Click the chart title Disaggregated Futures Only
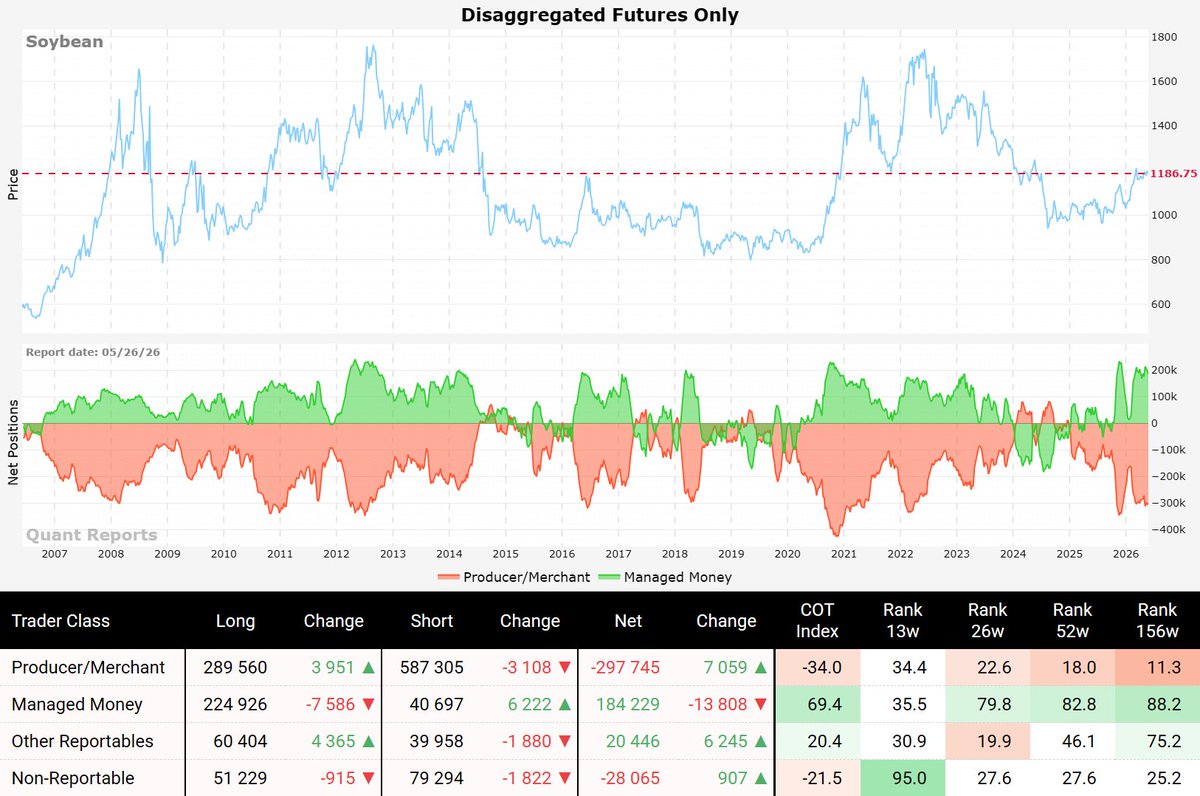This screenshot has height=796, width=1200. pos(600,15)
